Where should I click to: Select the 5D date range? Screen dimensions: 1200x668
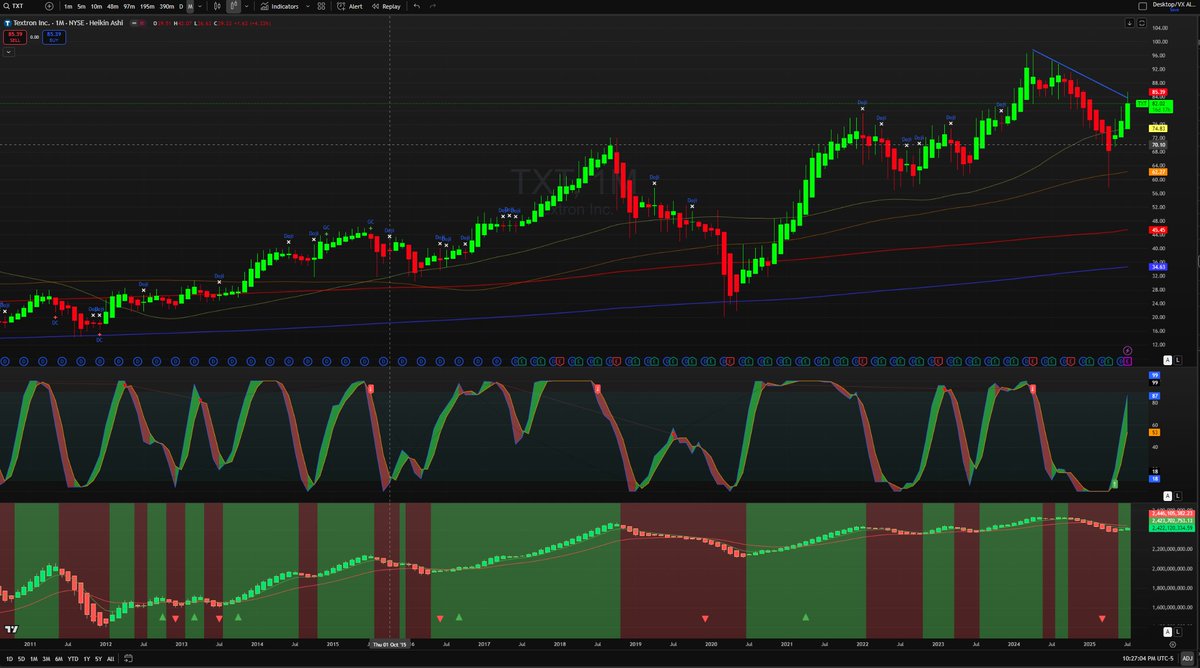click(20, 660)
